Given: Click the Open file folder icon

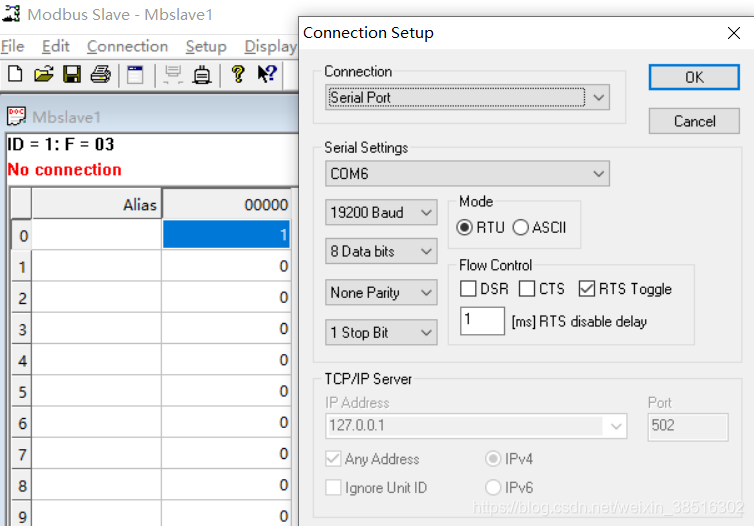Looking at the screenshot, I should (44, 75).
